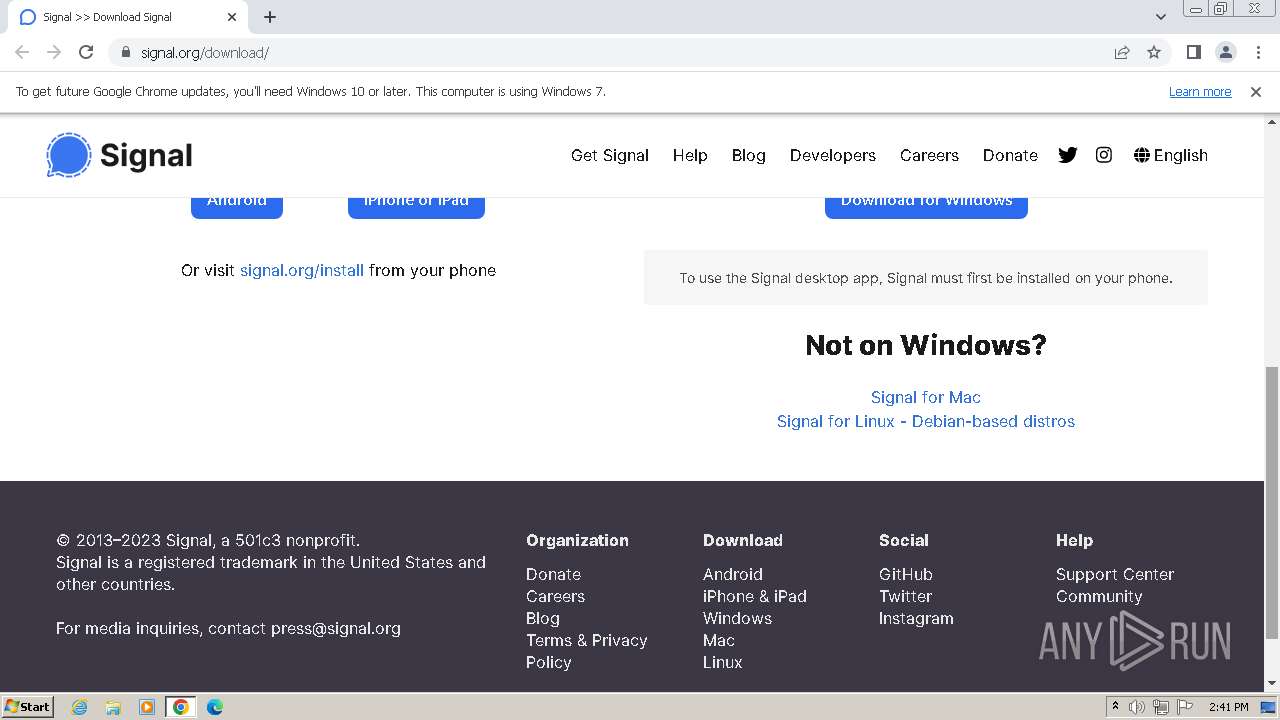Open footer Windows download link

click(737, 618)
